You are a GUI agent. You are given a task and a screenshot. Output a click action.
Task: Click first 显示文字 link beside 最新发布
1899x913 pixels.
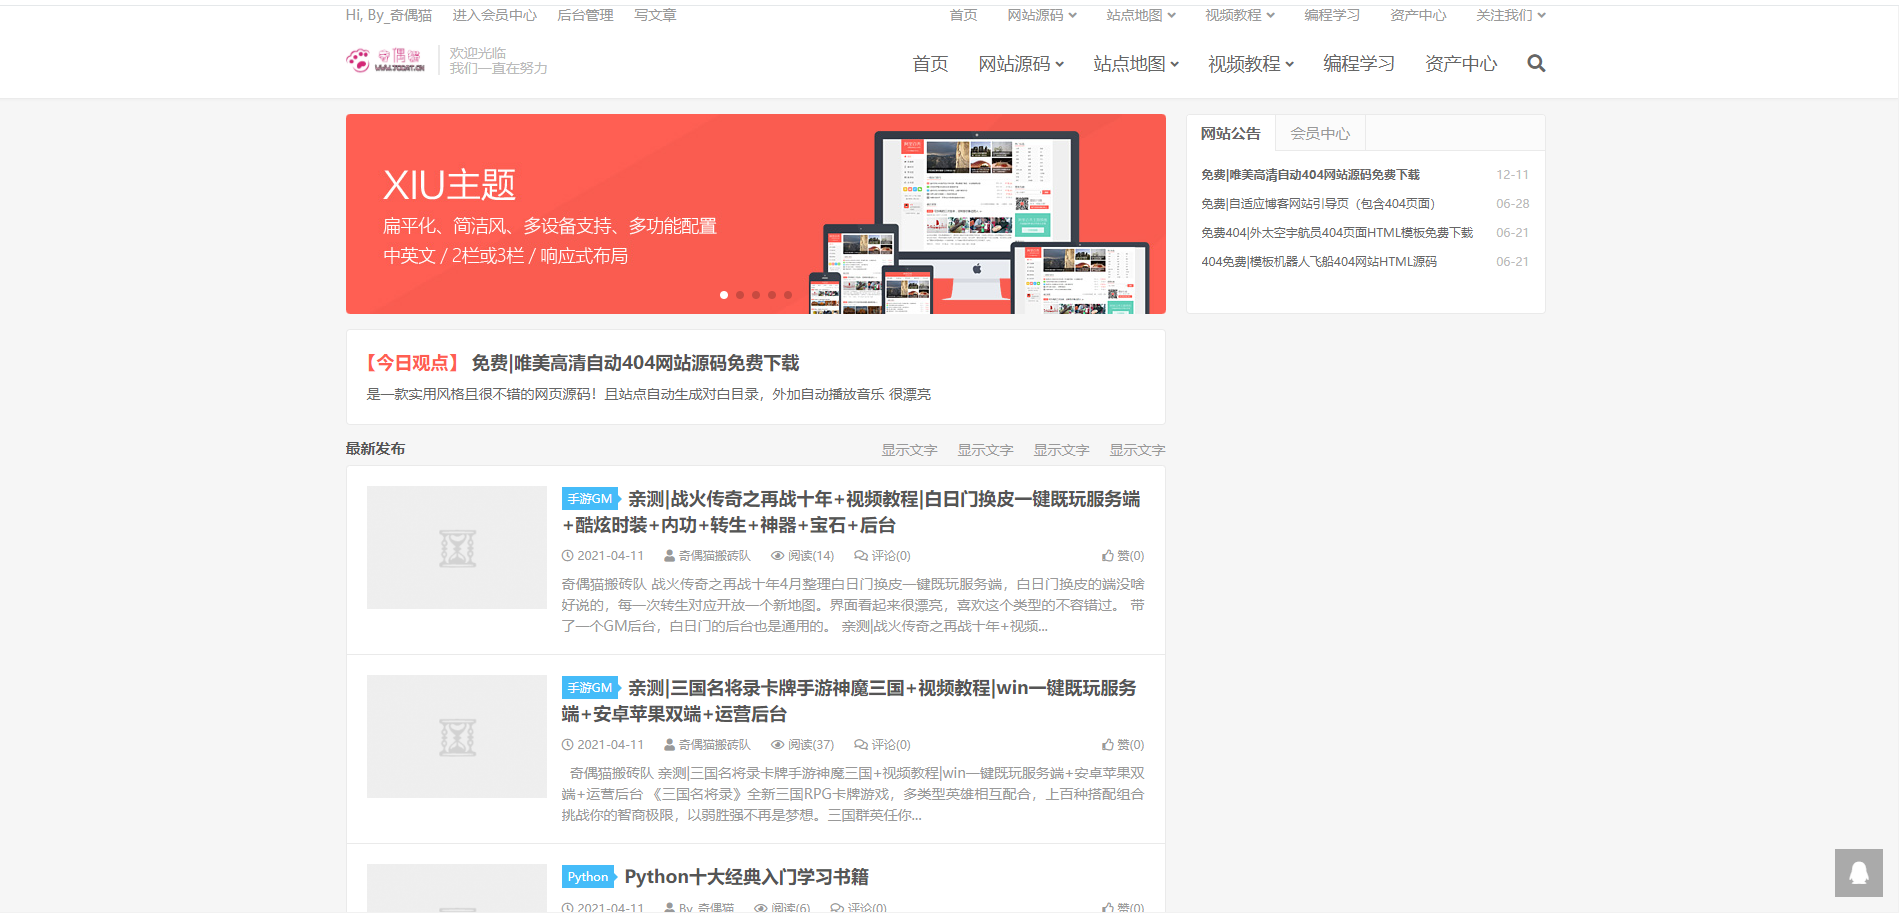point(909,450)
